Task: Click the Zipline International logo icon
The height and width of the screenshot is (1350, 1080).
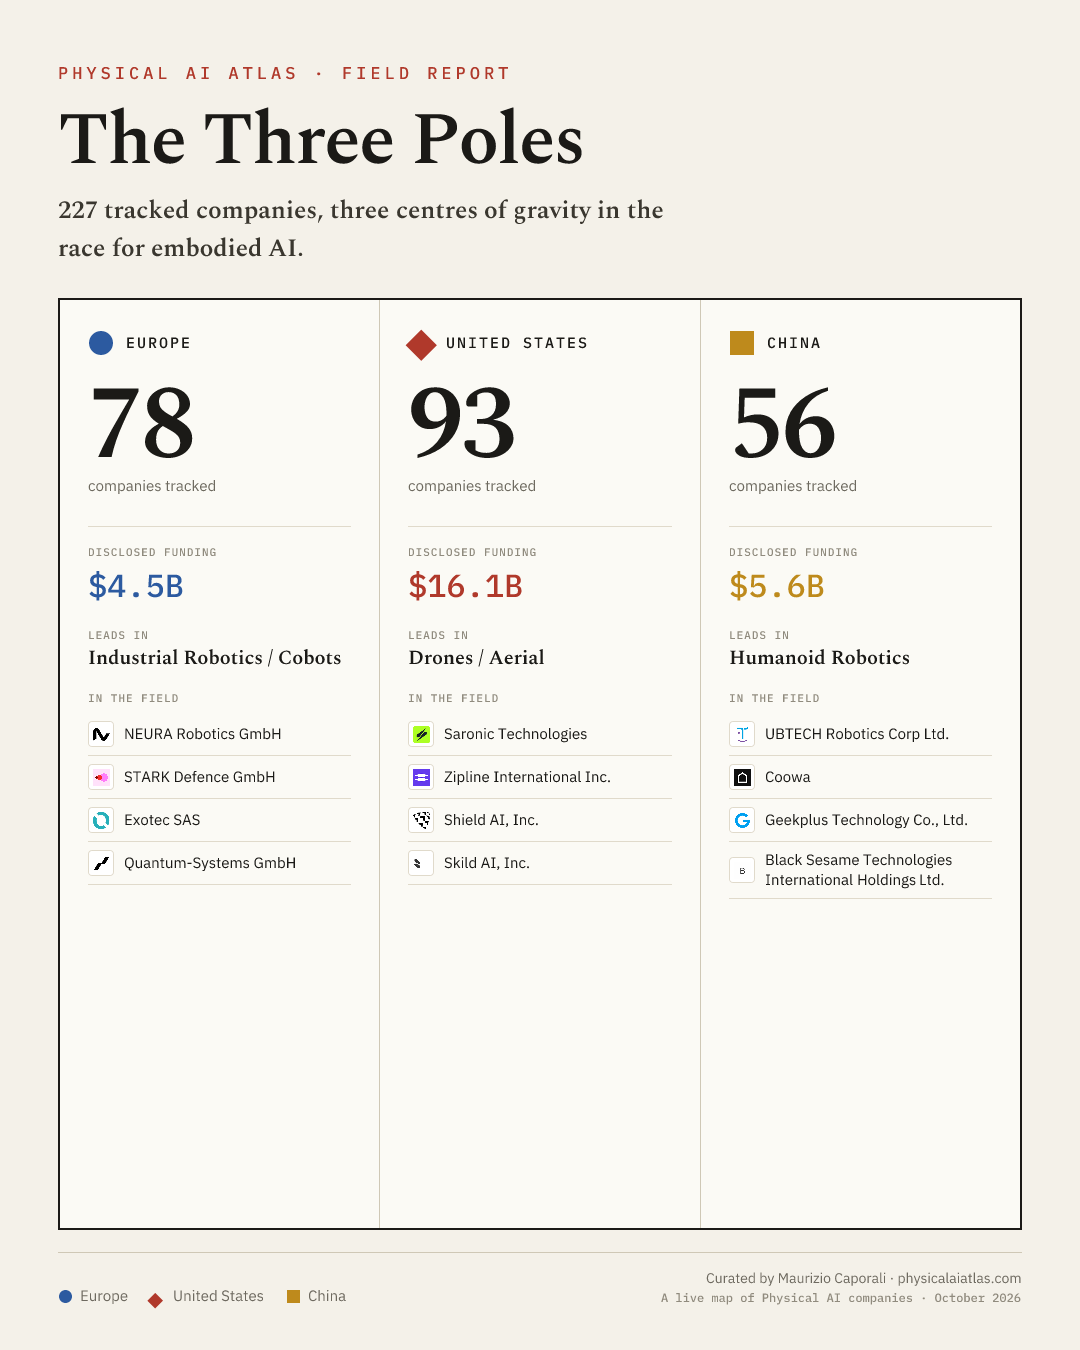Action: 421,777
